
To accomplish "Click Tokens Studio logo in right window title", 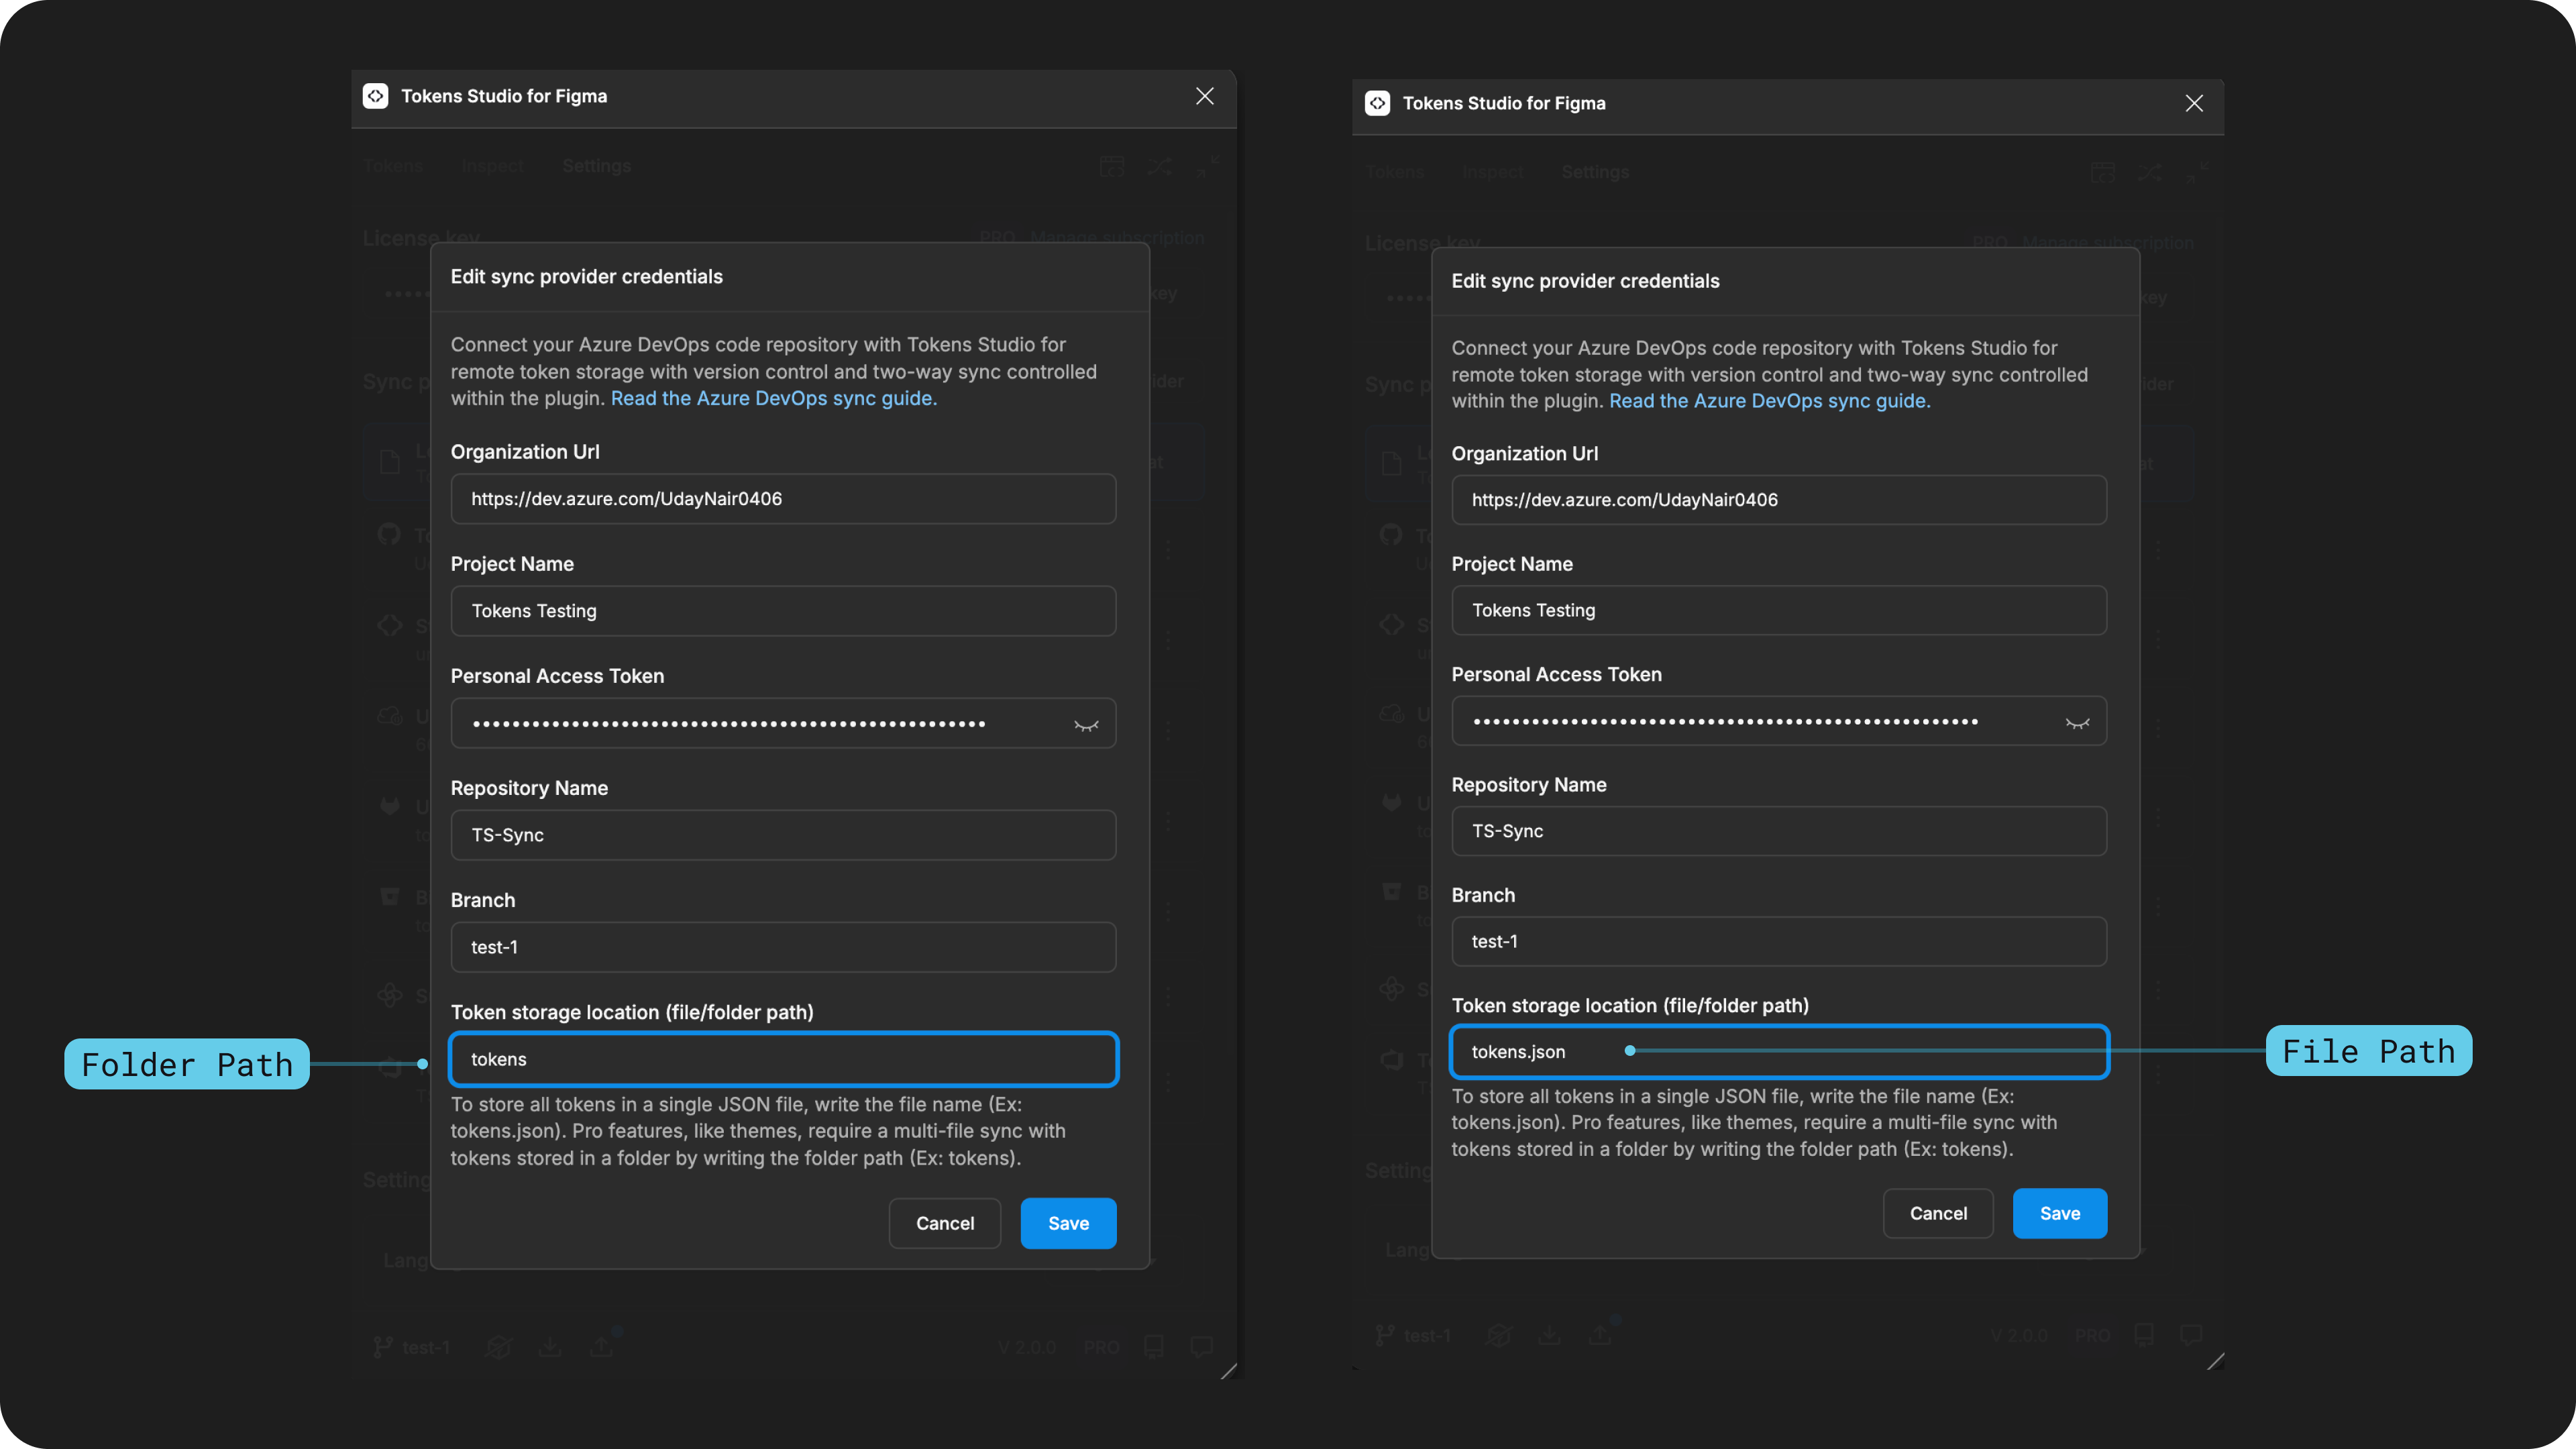I will click(x=1377, y=103).
